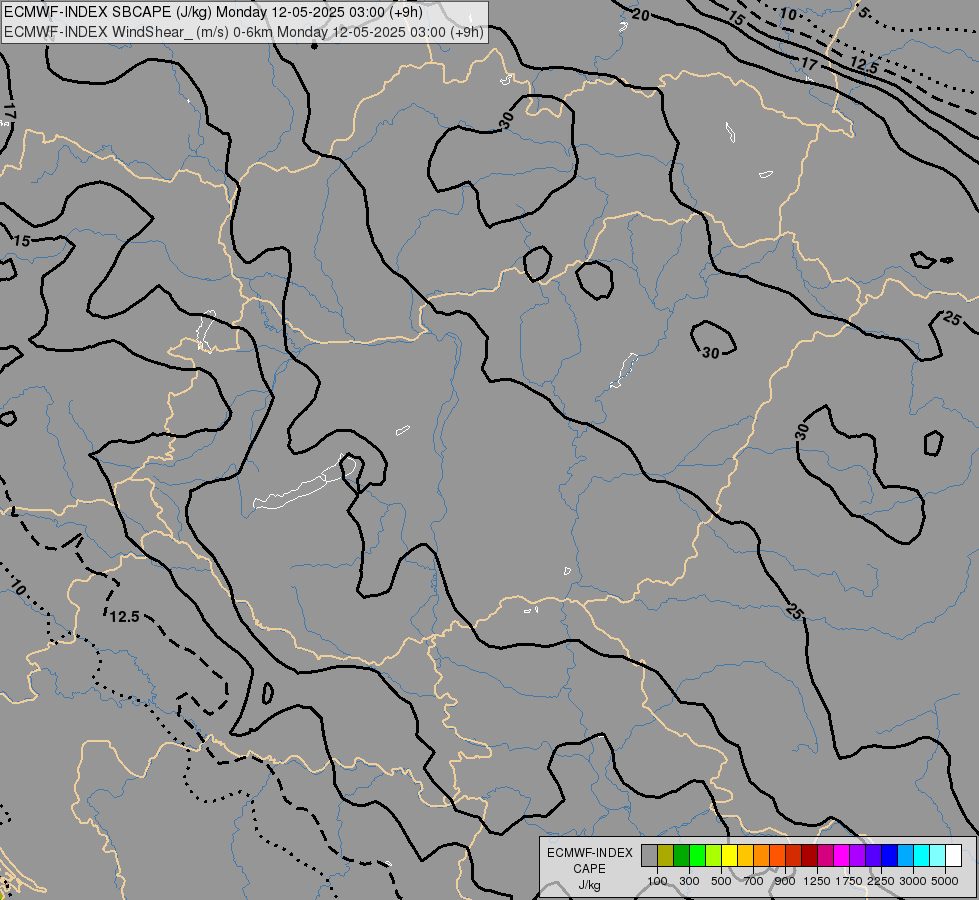Click the olive swatch in the CAPE legend

pyautogui.click(x=666, y=856)
